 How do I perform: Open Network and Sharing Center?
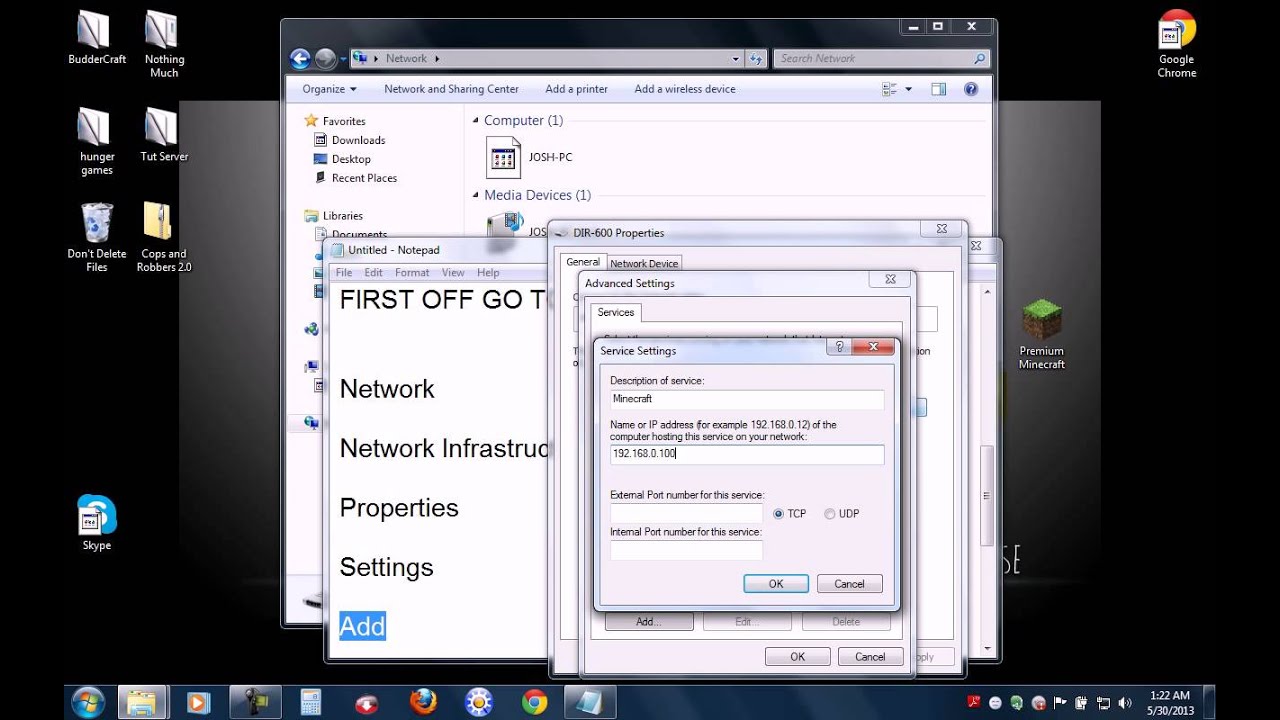coord(451,89)
